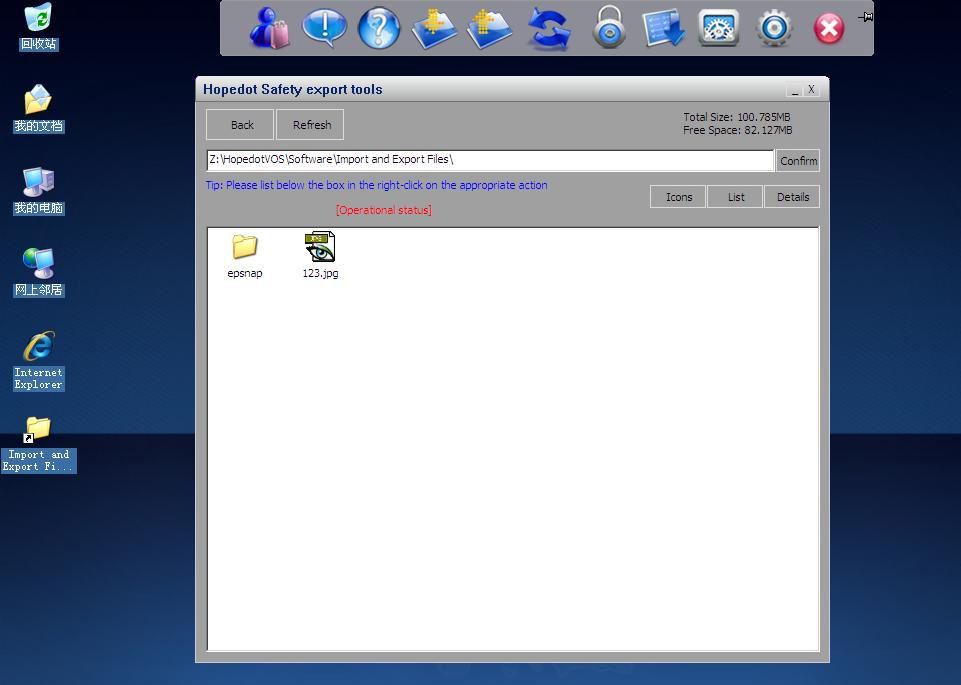Click the user with shopping bag icon
The height and width of the screenshot is (685, 961).
(x=269, y=28)
